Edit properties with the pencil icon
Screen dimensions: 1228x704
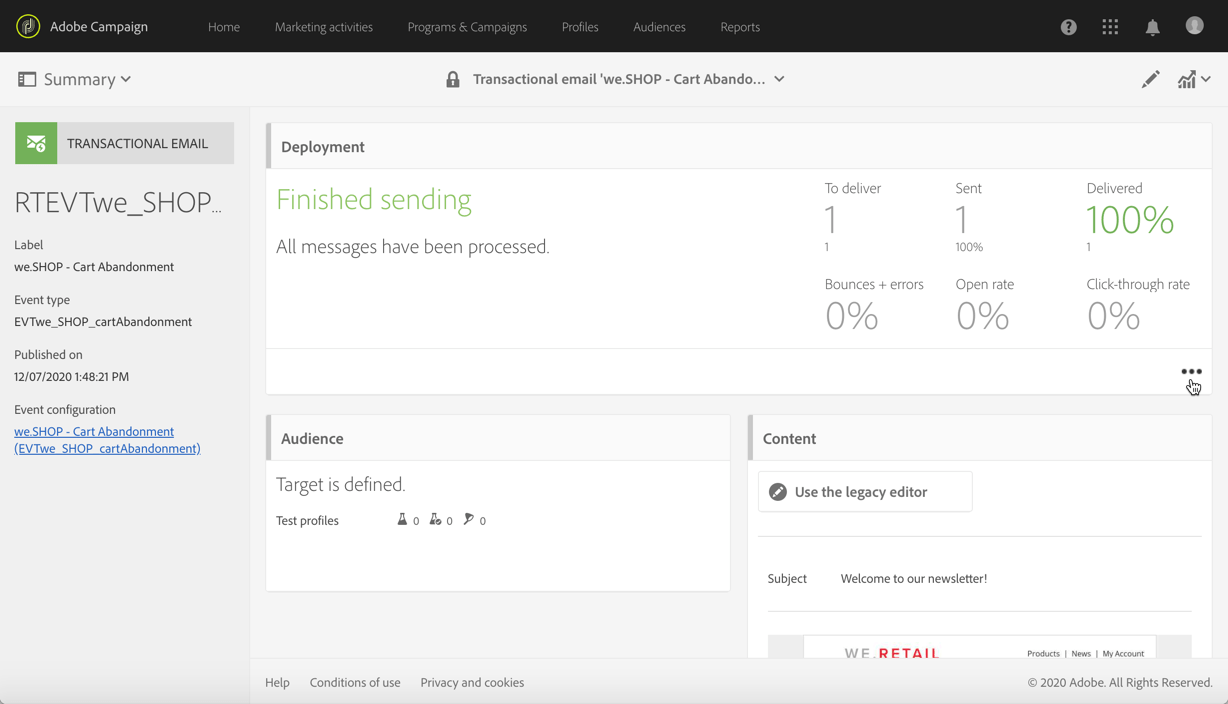pos(1151,79)
